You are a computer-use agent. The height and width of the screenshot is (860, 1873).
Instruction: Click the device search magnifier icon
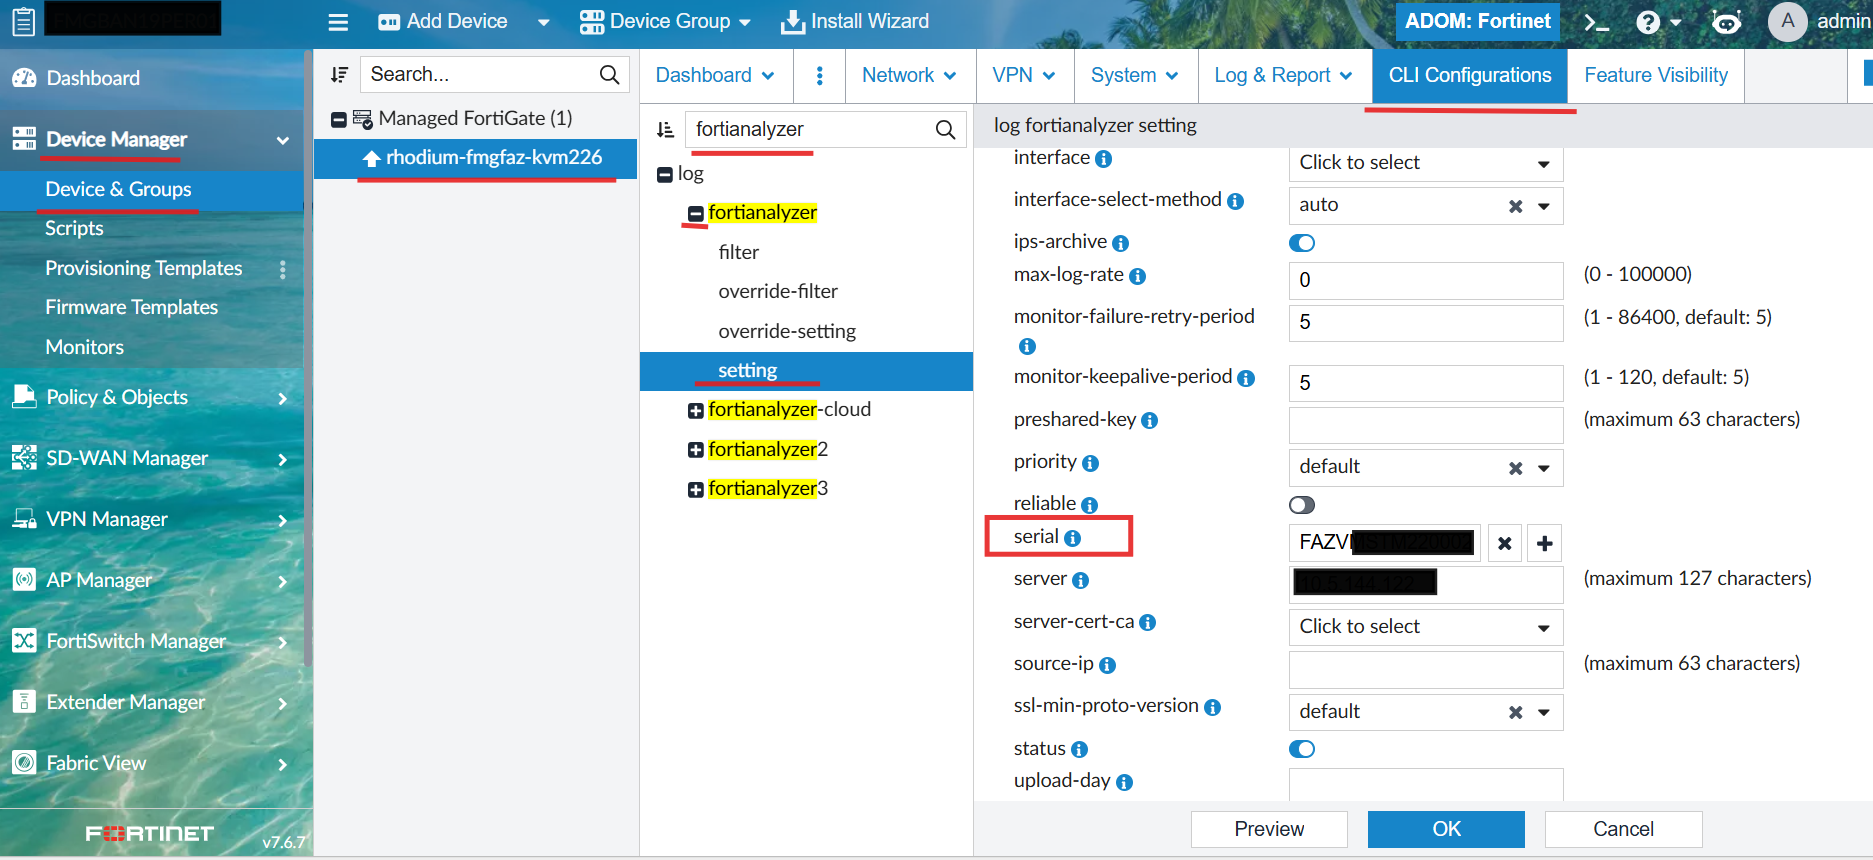click(x=609, y=74)
